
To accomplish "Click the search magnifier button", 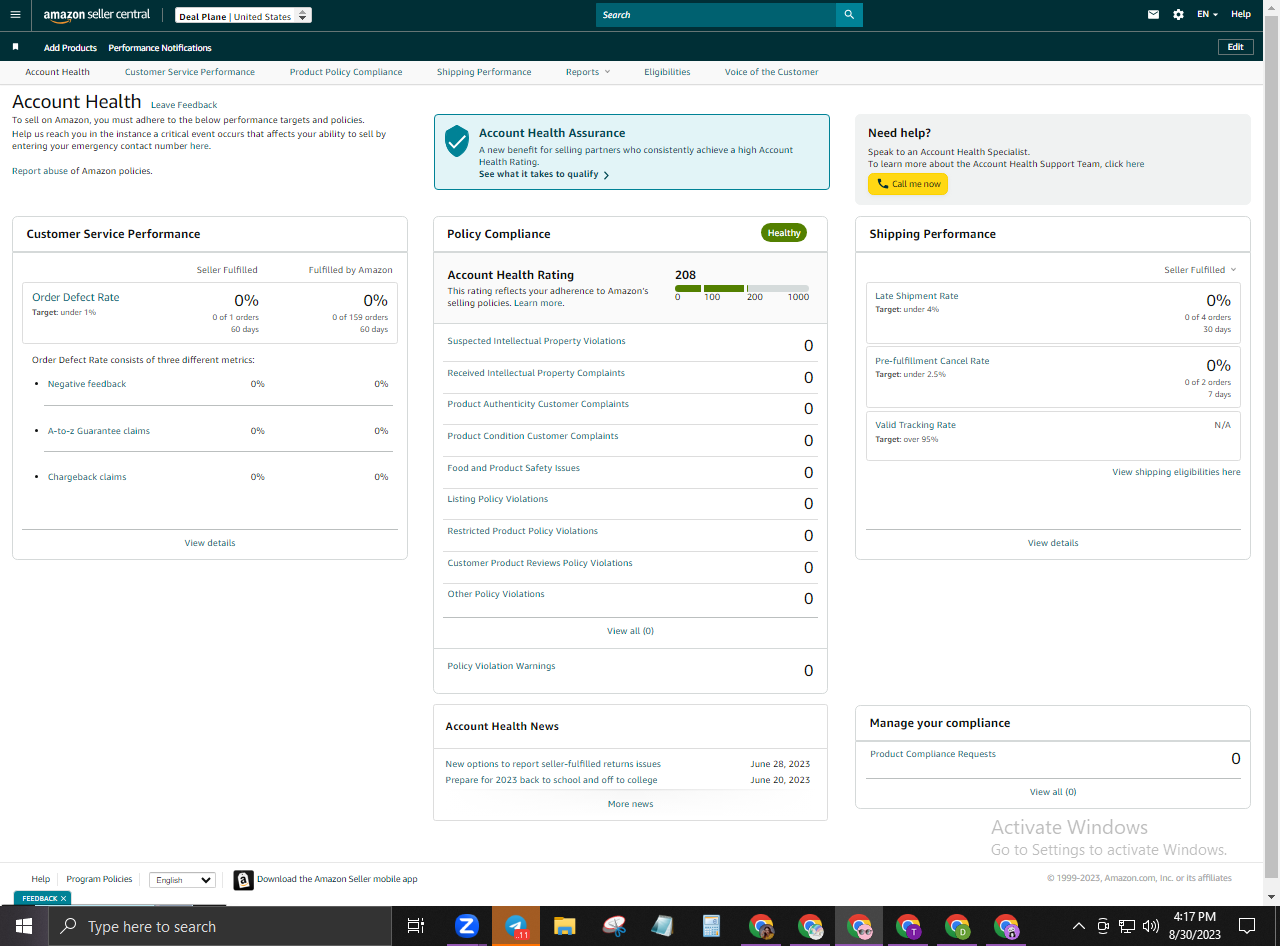I will 849,15.
